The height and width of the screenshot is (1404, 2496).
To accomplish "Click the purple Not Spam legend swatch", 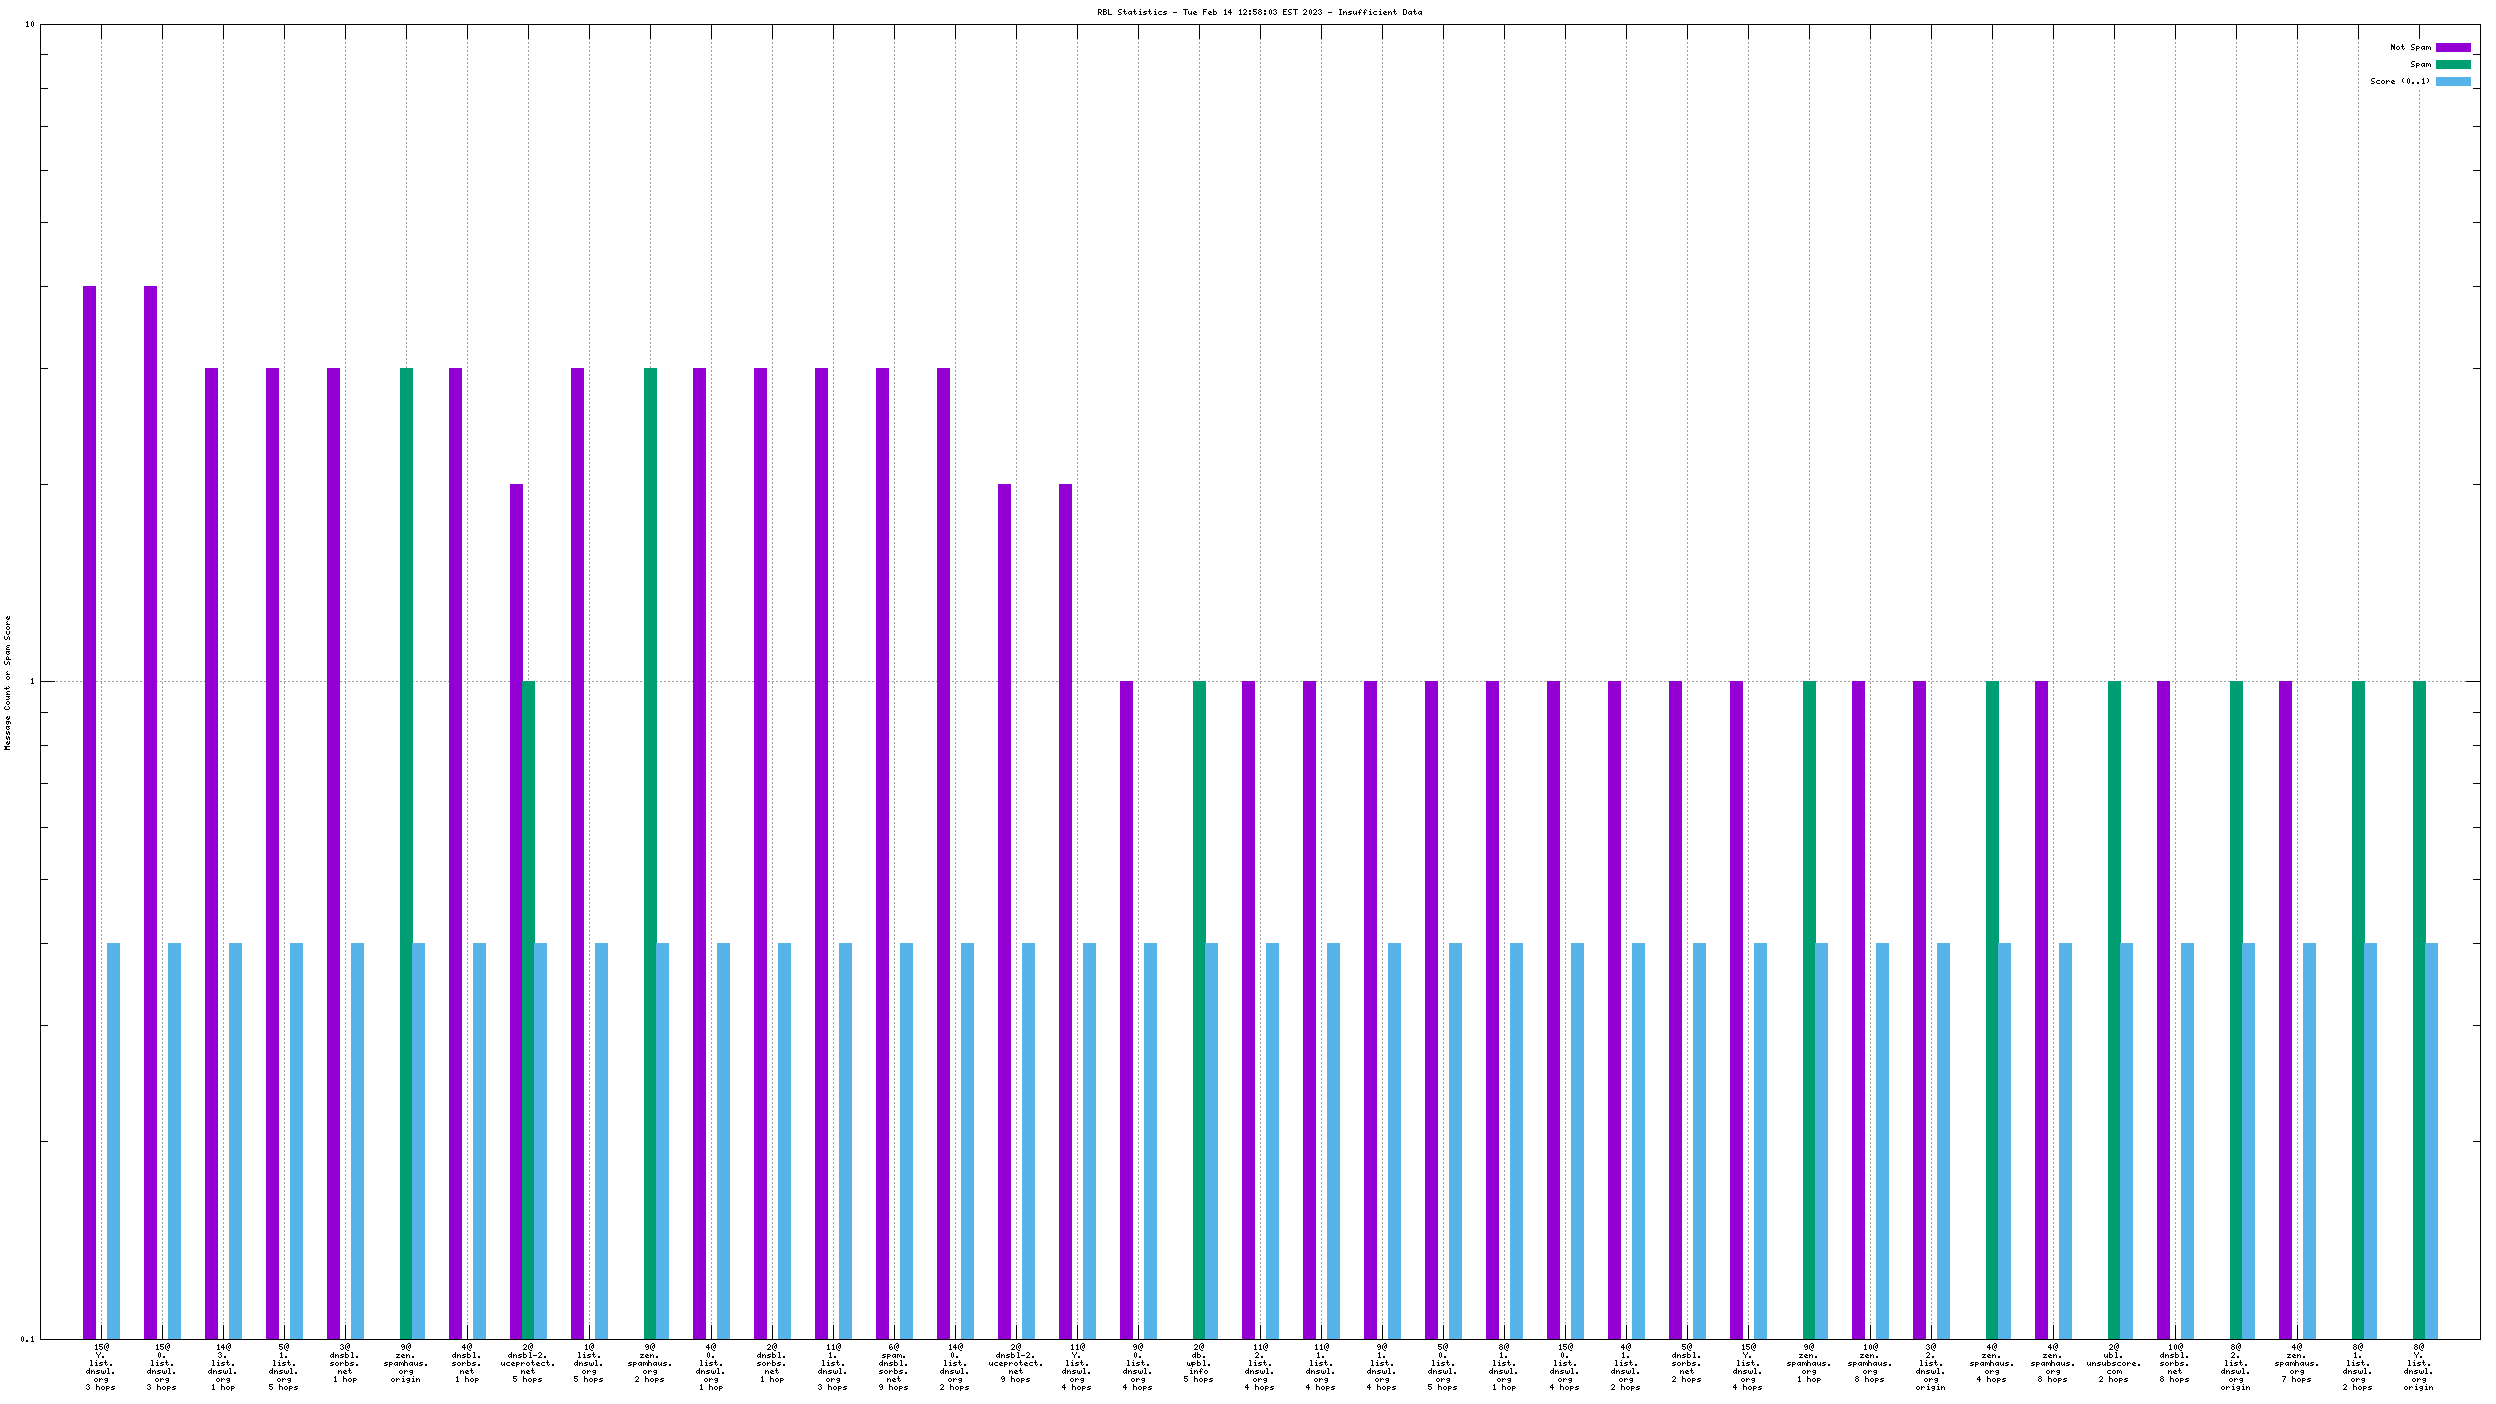I will [x=2452, y=47].
